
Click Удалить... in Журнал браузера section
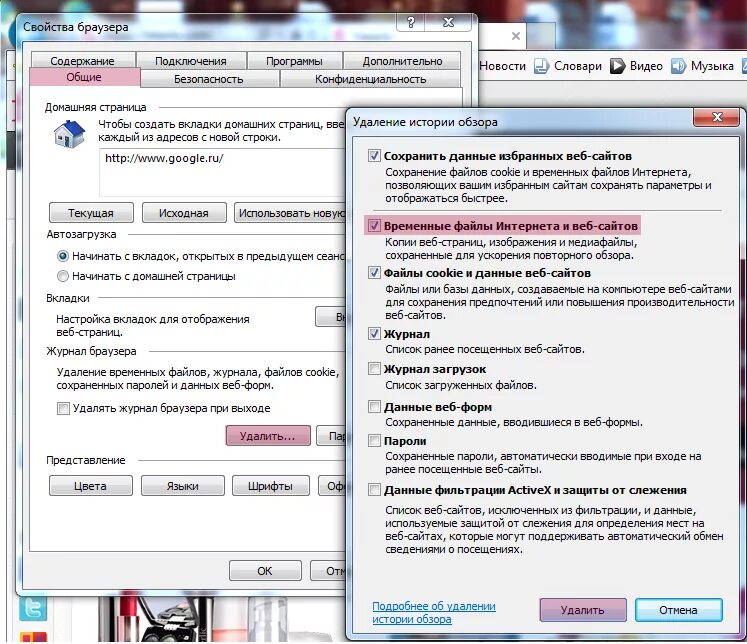tap(268, 436)
